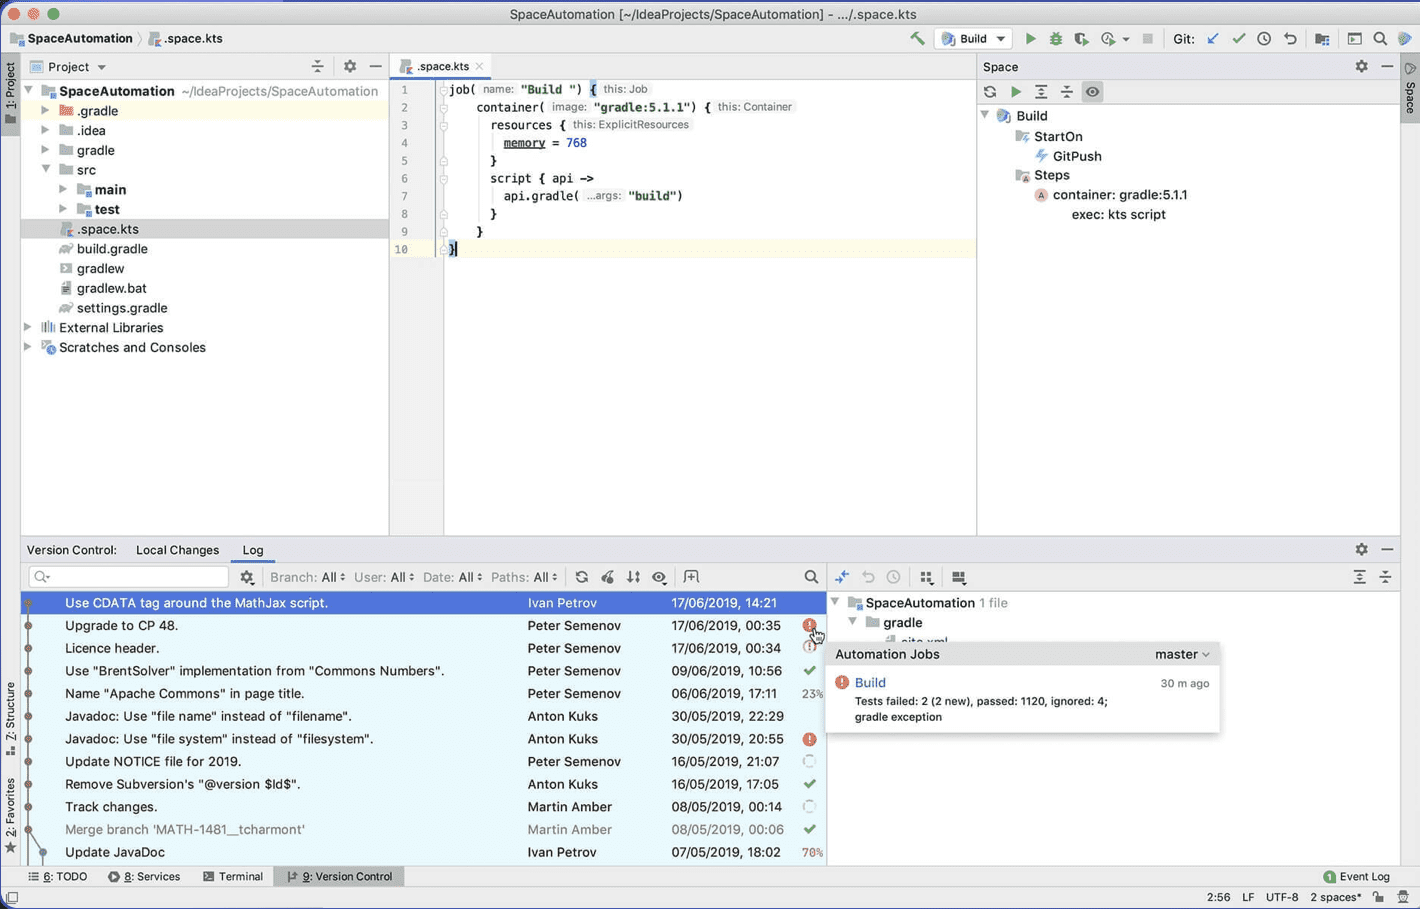The width and height of the screenshot is (1420, 909).
Task: Select settings.gradle in project tree
Action: click(x=122, y=308)
